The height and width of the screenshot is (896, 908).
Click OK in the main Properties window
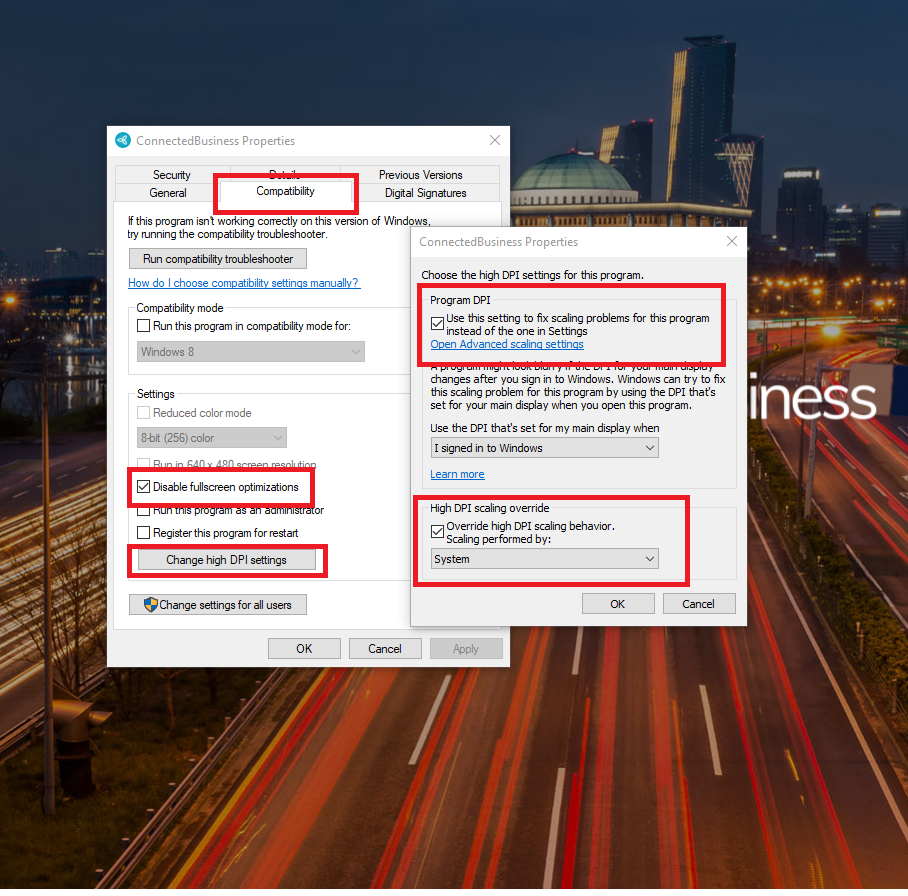click(304, 649)
